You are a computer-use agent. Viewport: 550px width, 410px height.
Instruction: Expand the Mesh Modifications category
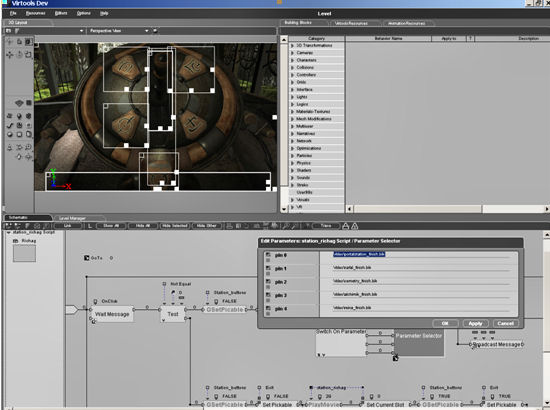click(292, 119)
